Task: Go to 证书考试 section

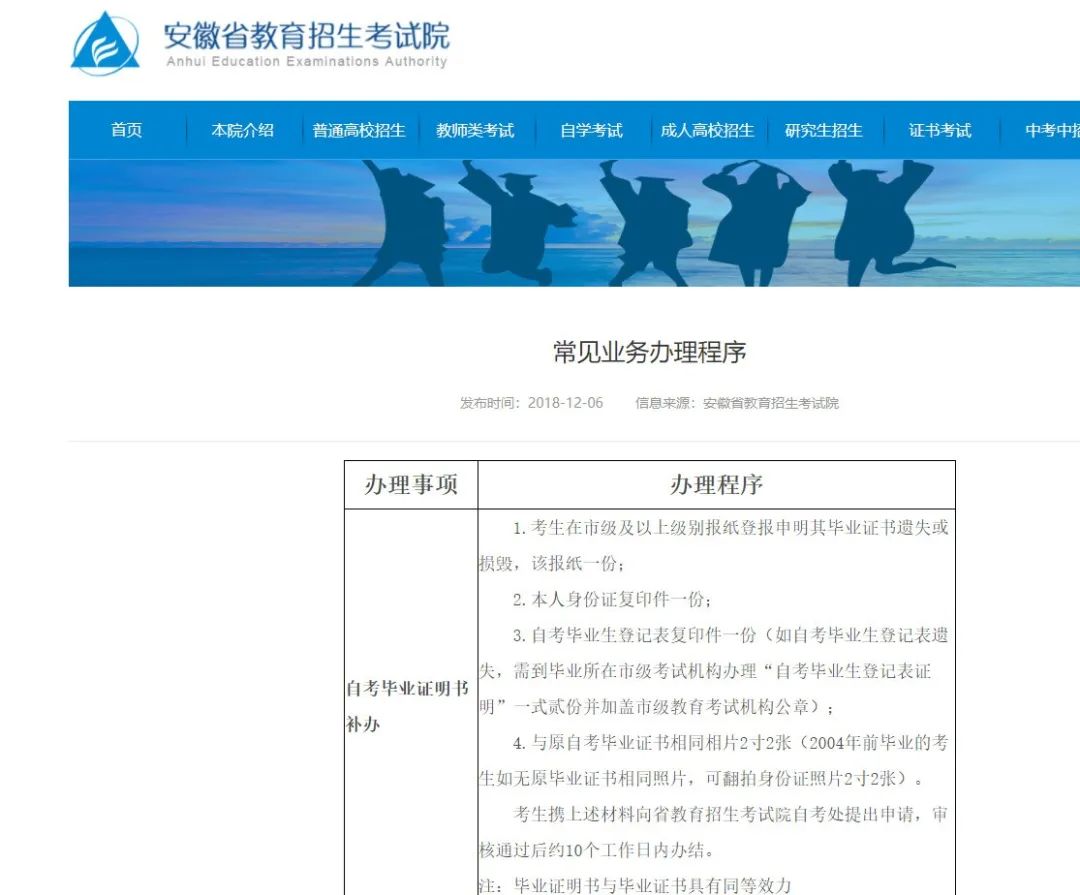Action: [940, 130]
